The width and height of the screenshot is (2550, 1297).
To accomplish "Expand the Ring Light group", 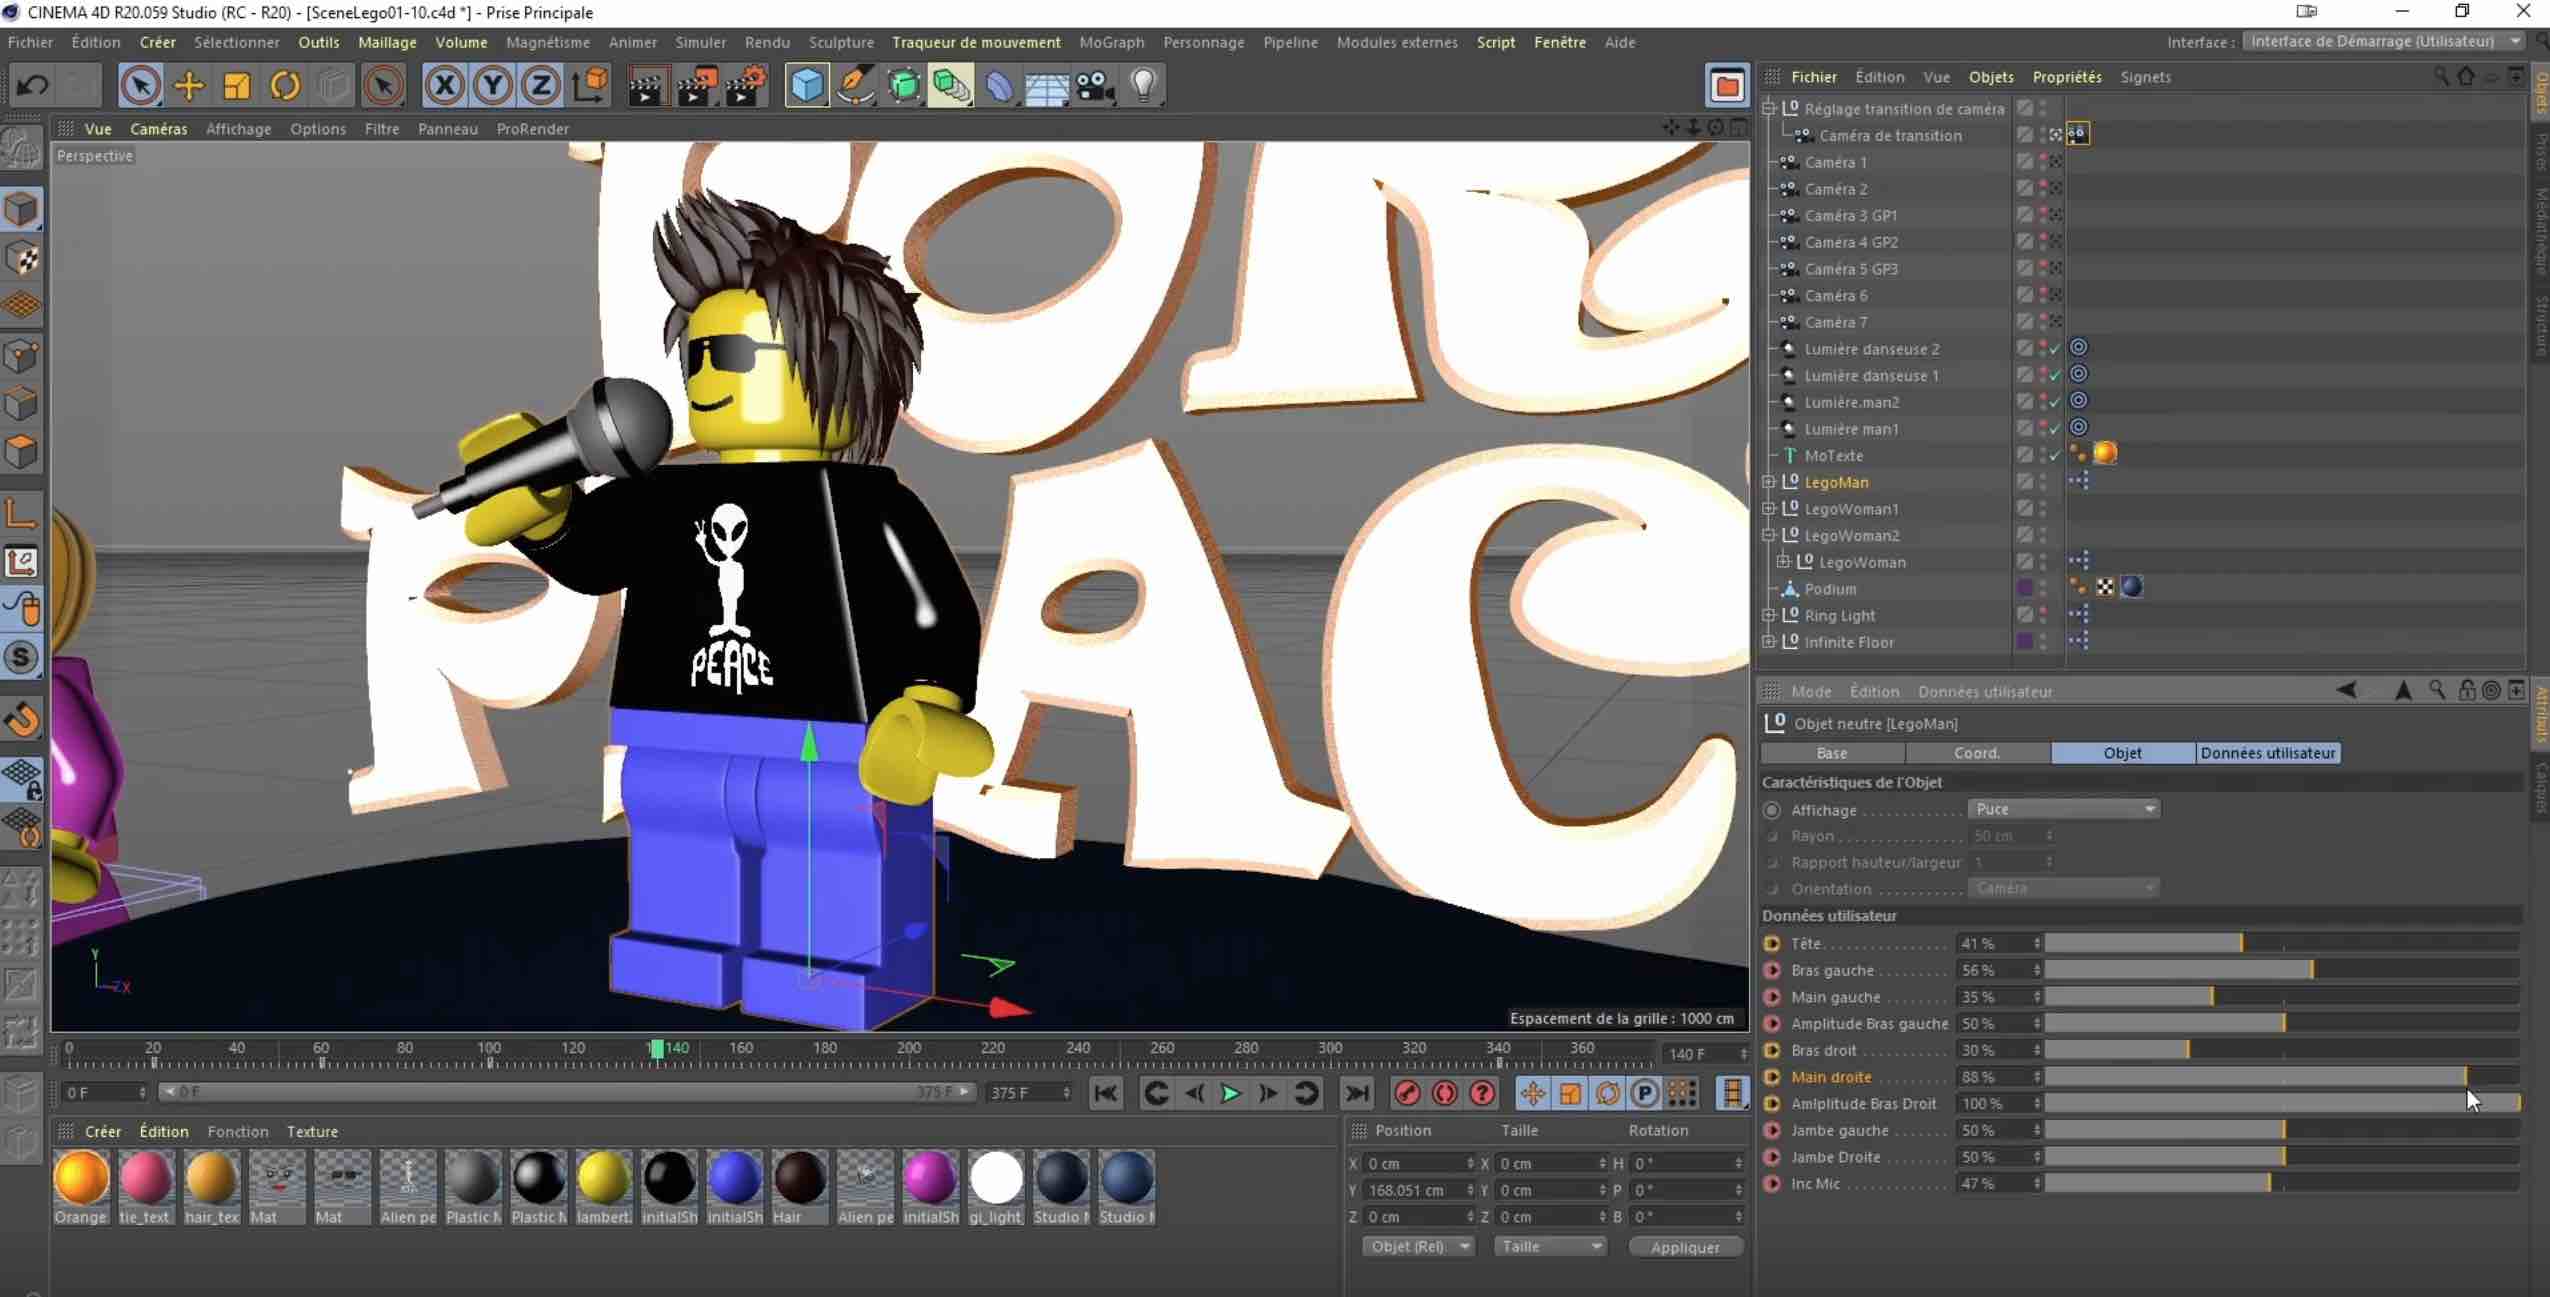I will point(1769,615).
